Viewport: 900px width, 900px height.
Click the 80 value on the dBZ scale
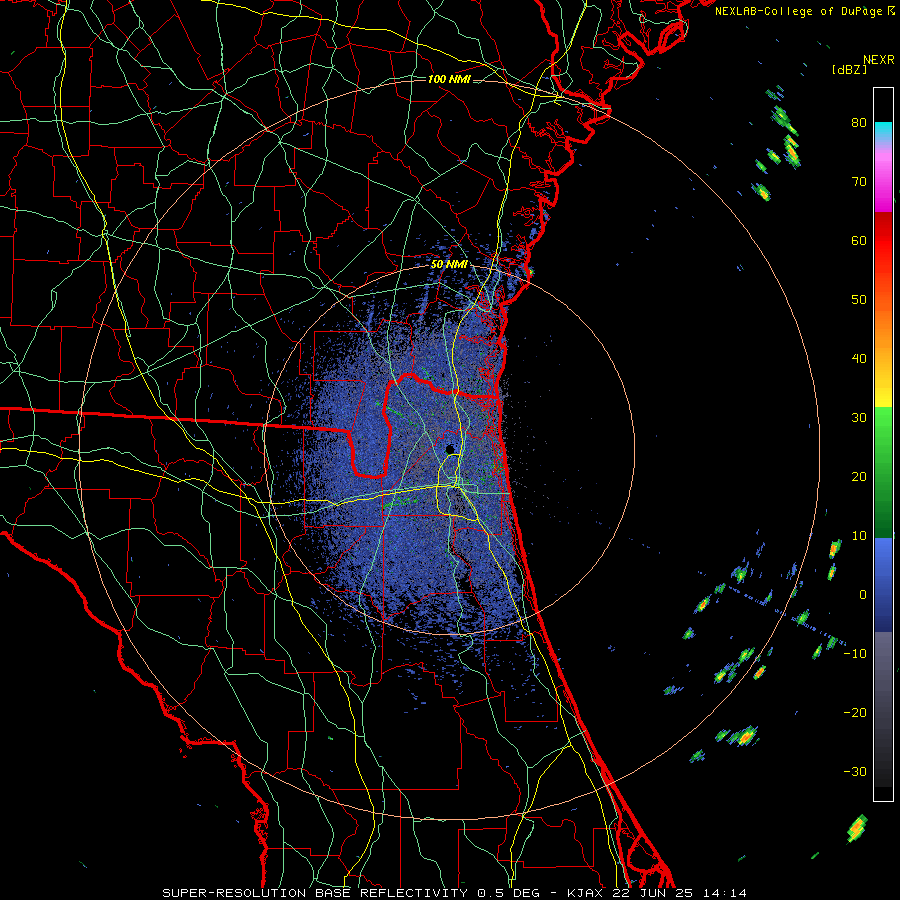tap(859, 122)
